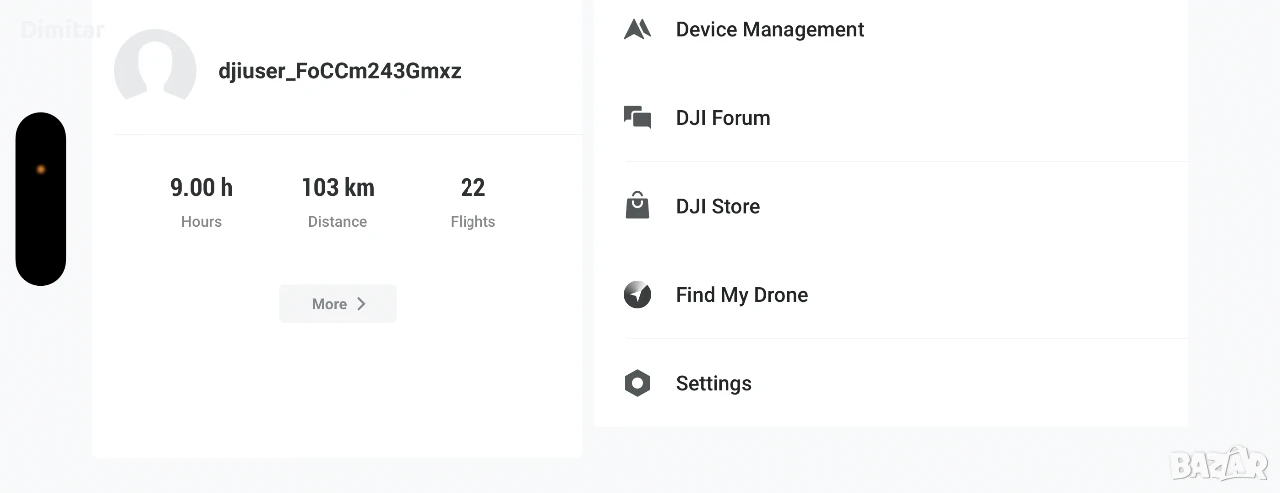
Task: Tap username djiuser_FoCCm243Gmxz
Action: pyautogui.click(x=340, y=71)
